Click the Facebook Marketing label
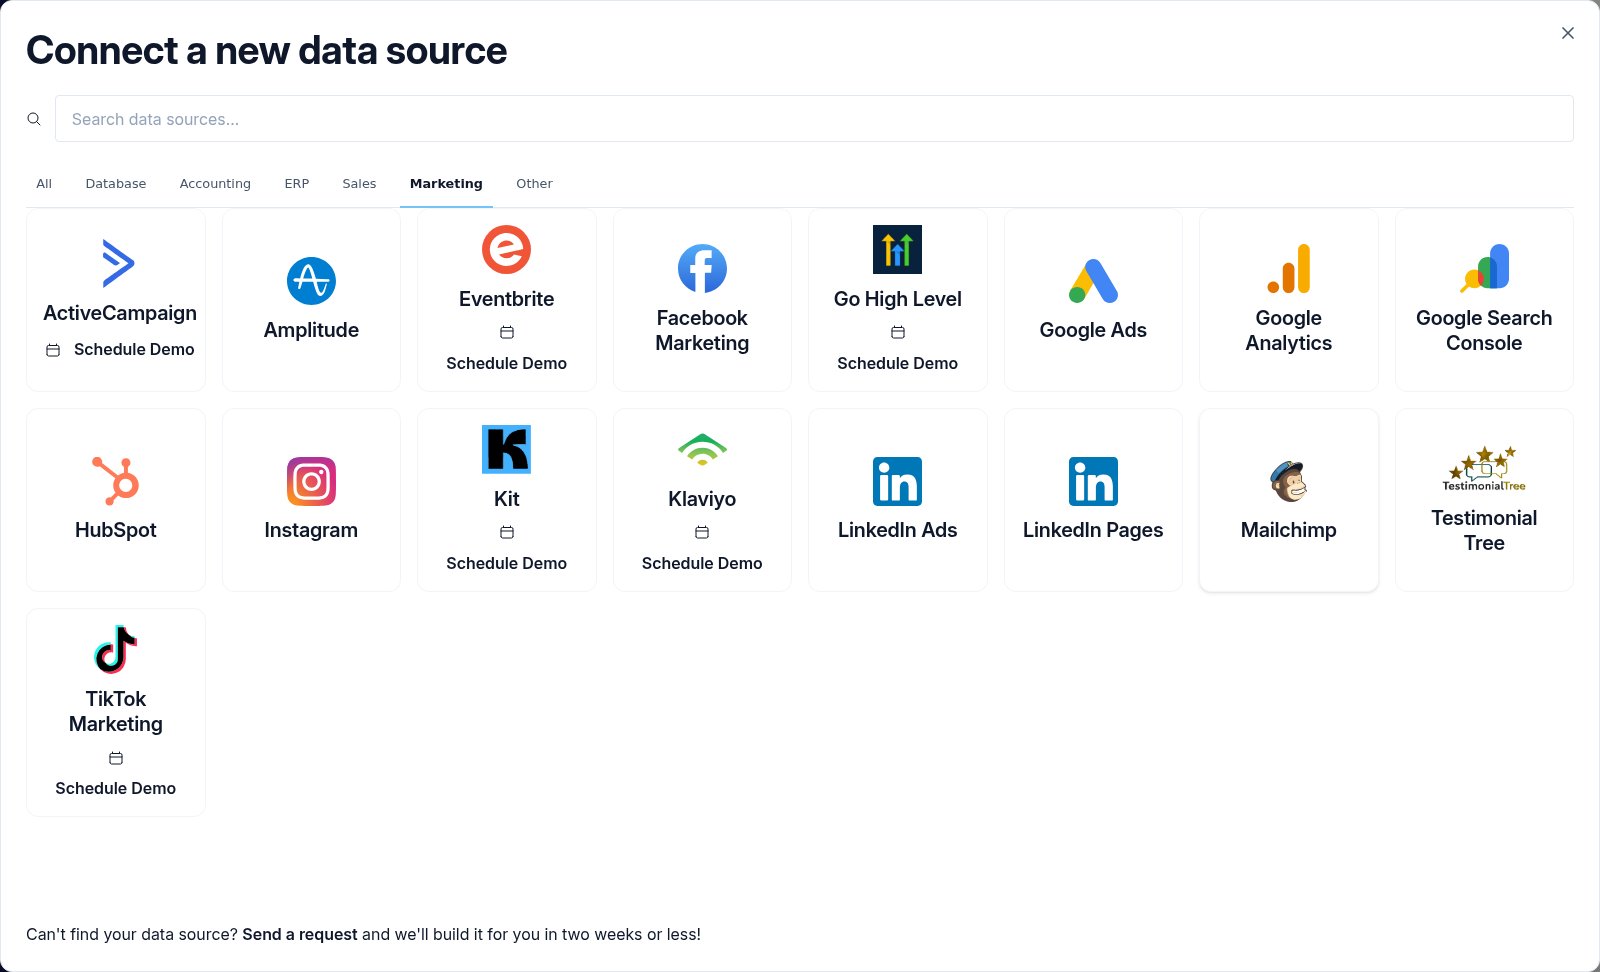 coord(702,330)
